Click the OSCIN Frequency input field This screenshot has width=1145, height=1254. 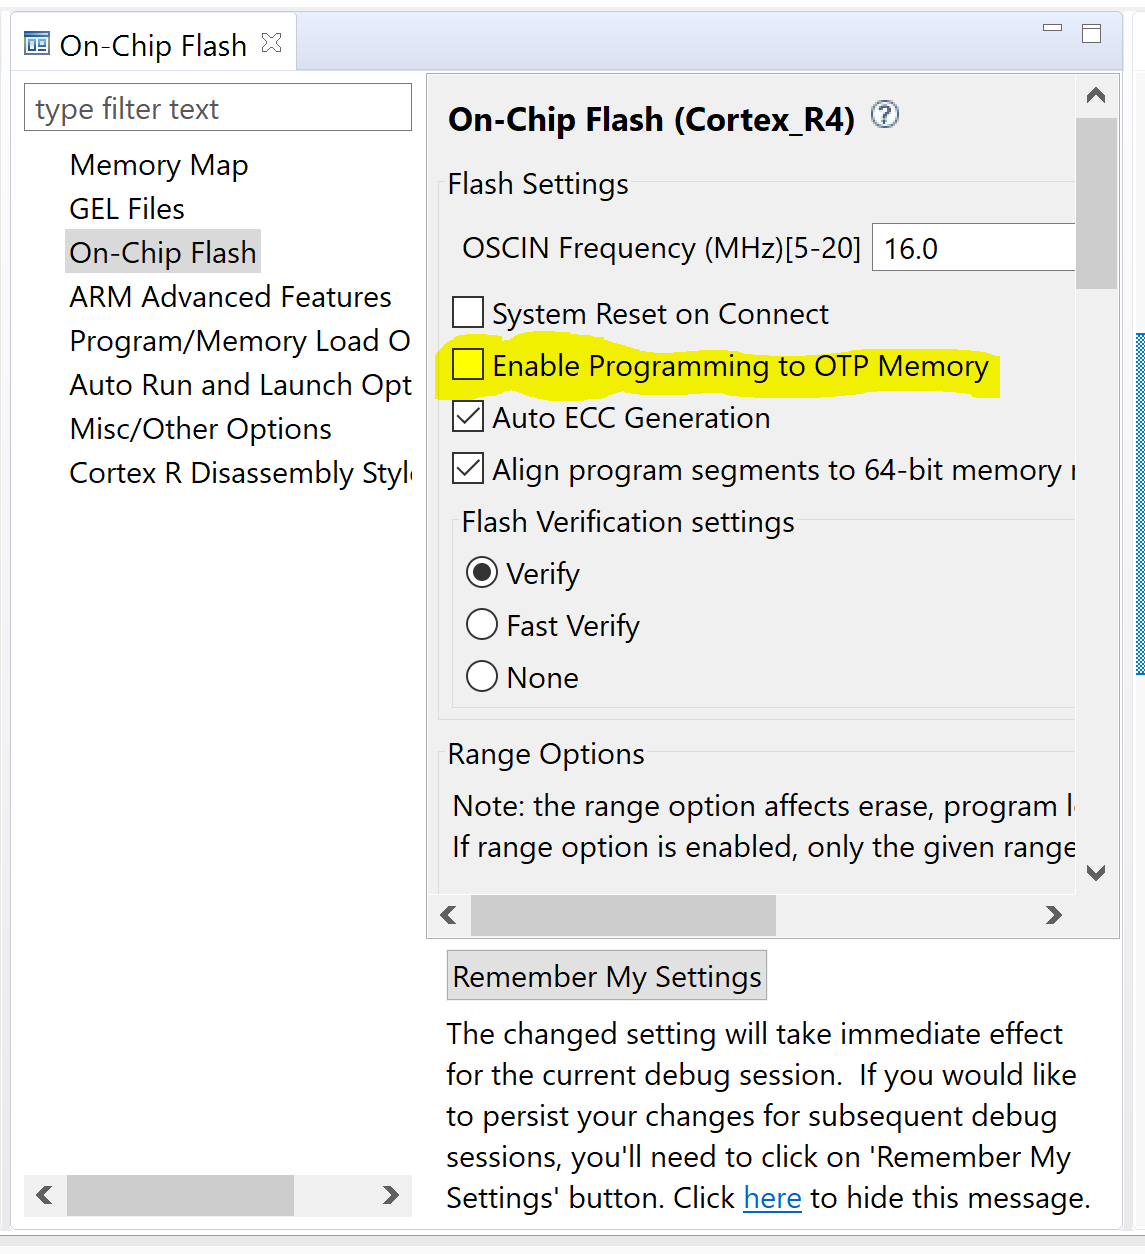[974, 248]
